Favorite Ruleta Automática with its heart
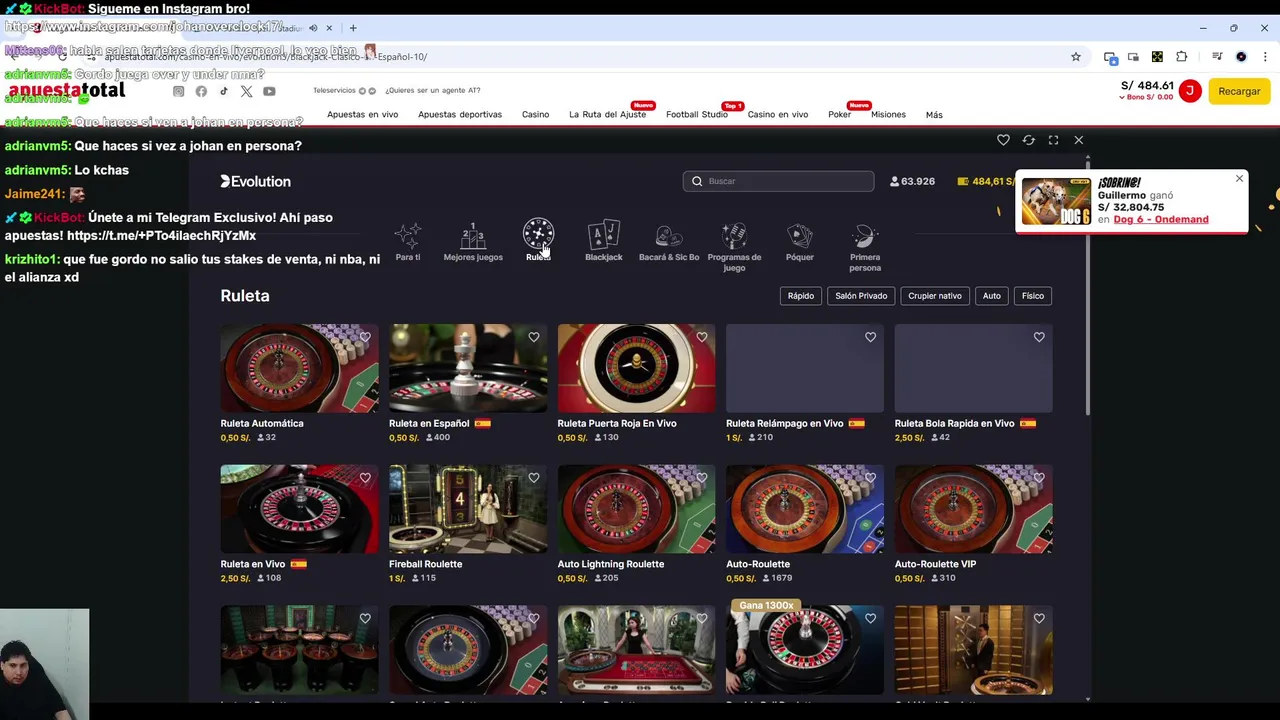The width and height of the screenshot is (1280, 720). (365, 337)
